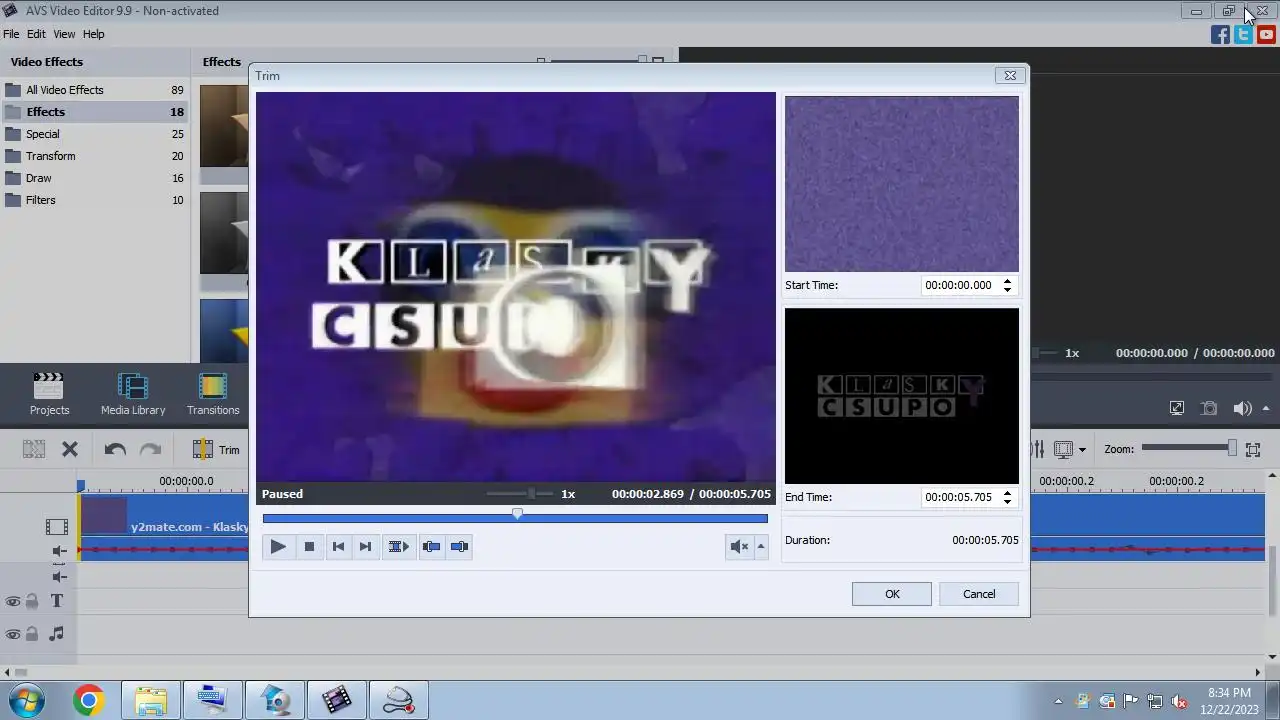Select the Draw effects category
The image size is (1280, 720).
[95, 178]
